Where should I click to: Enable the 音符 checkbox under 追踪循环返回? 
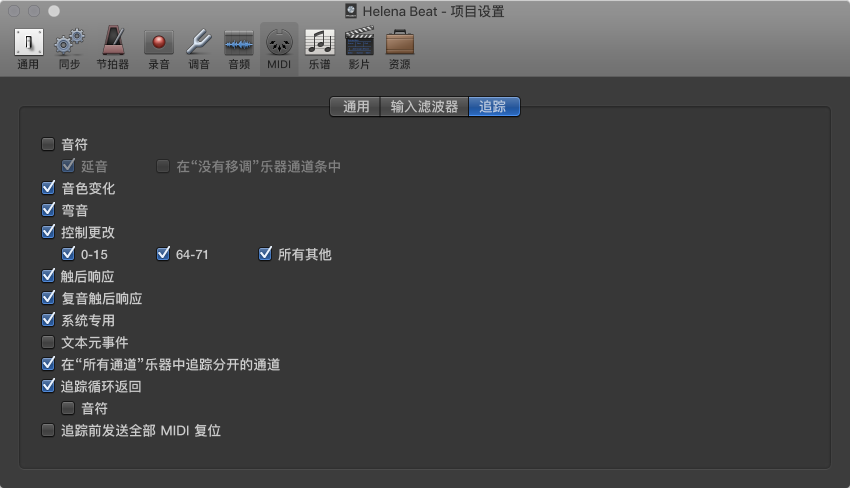tap(68, 408)
